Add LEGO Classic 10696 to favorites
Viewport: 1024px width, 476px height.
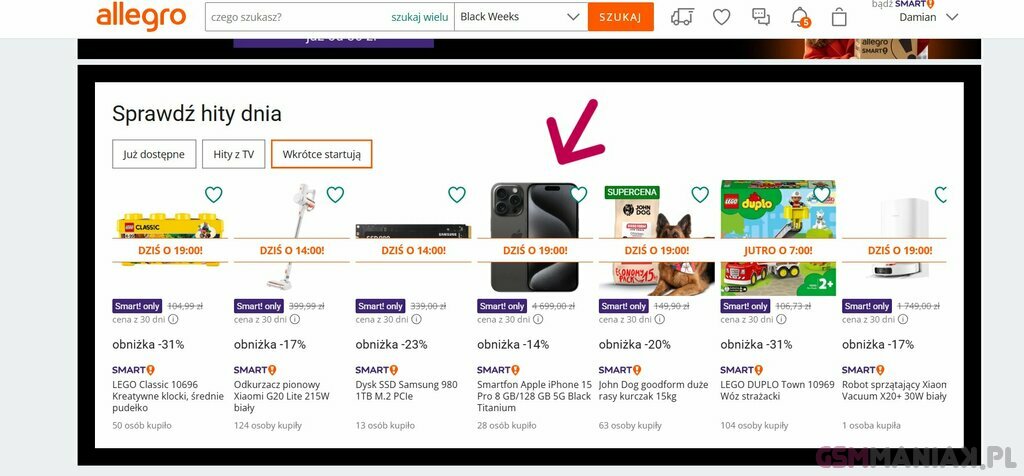coord(214,195)
